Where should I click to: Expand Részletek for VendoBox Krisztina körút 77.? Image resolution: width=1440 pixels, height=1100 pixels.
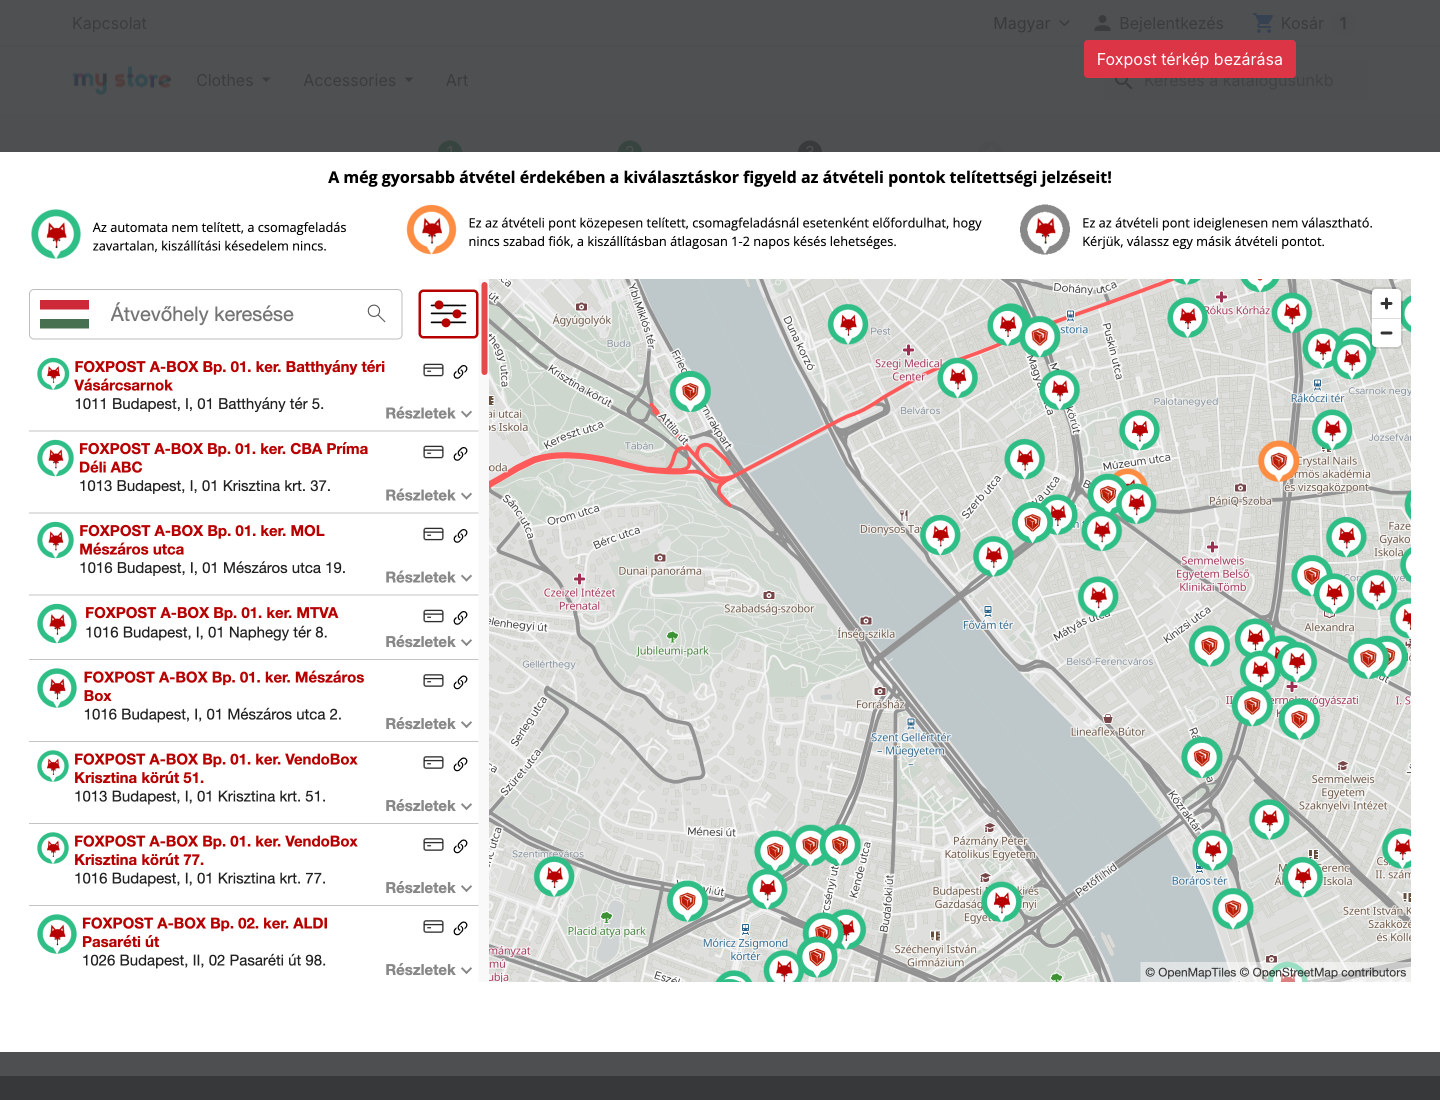429,888
